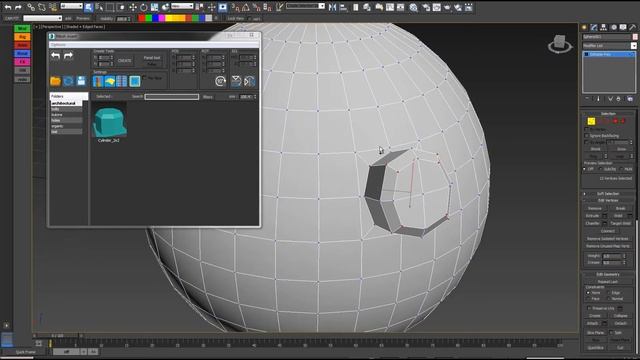The height and width of the screenshot is (360, 640).
Task: Click the Mirror tool icon
Action: tap(332, 7)
